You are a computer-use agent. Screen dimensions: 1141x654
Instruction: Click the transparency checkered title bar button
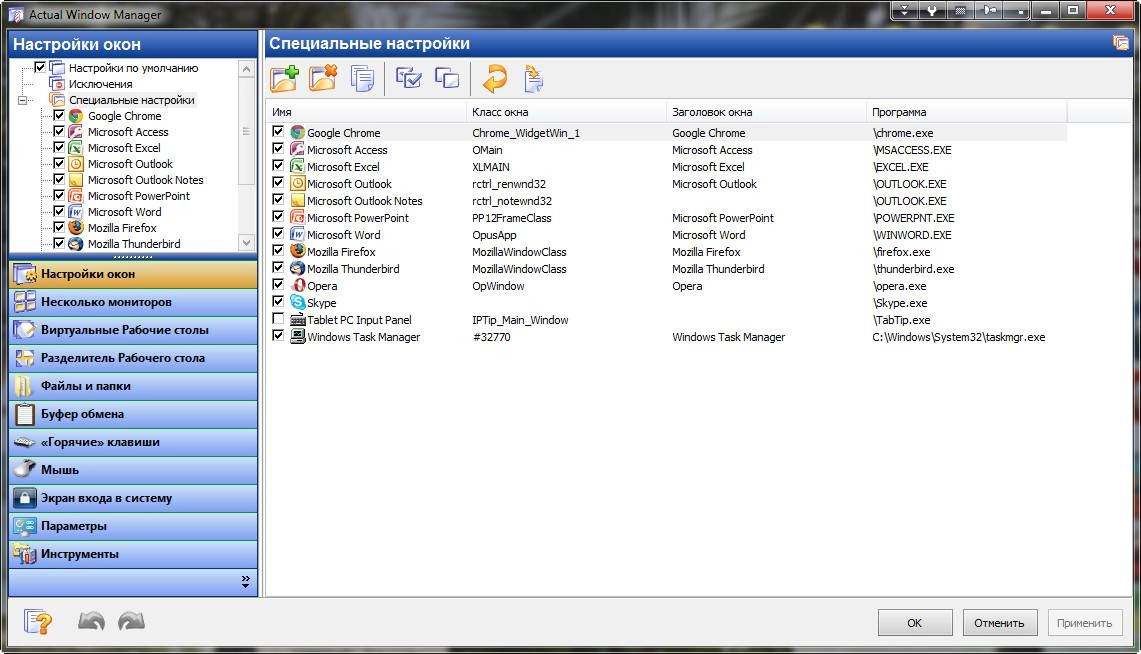click(961, 10)
